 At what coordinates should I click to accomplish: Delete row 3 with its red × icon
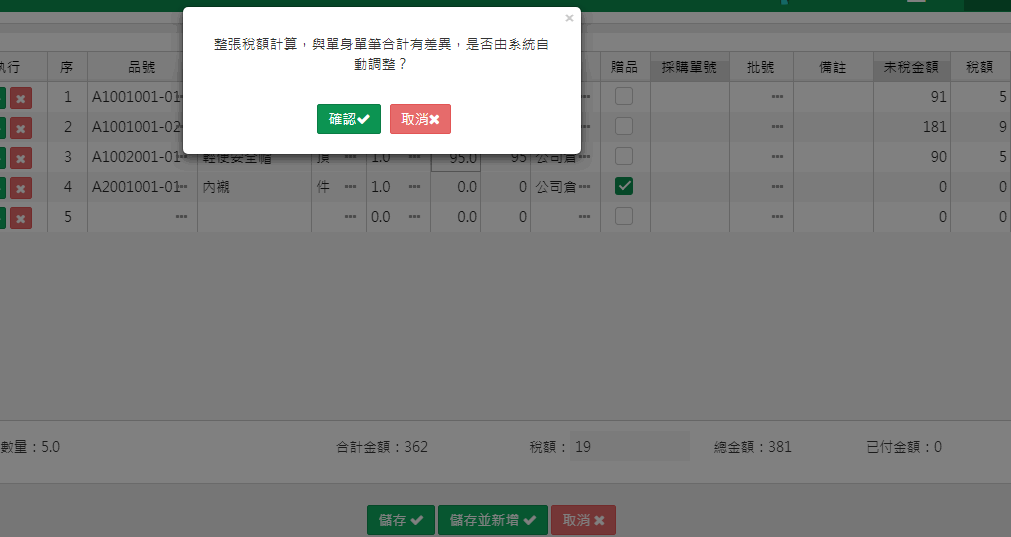pos(21,158)
